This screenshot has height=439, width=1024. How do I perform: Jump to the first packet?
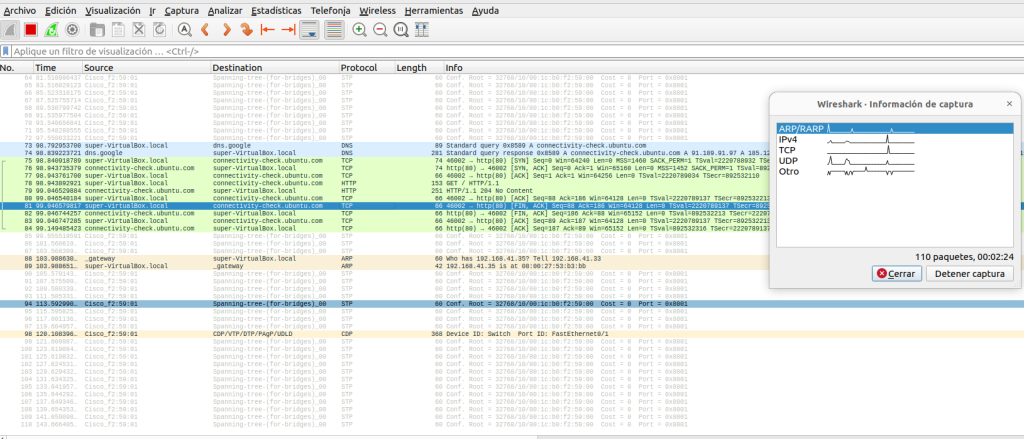267,30
